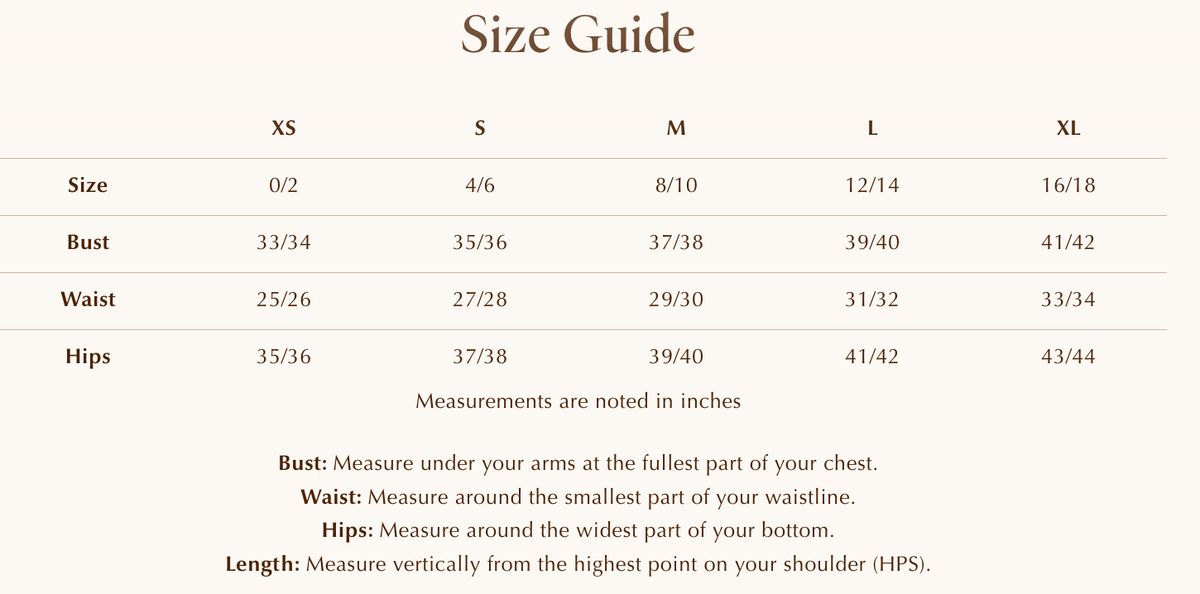
Task: Click the bold Length: instruction label
Action: pos(263,564)
